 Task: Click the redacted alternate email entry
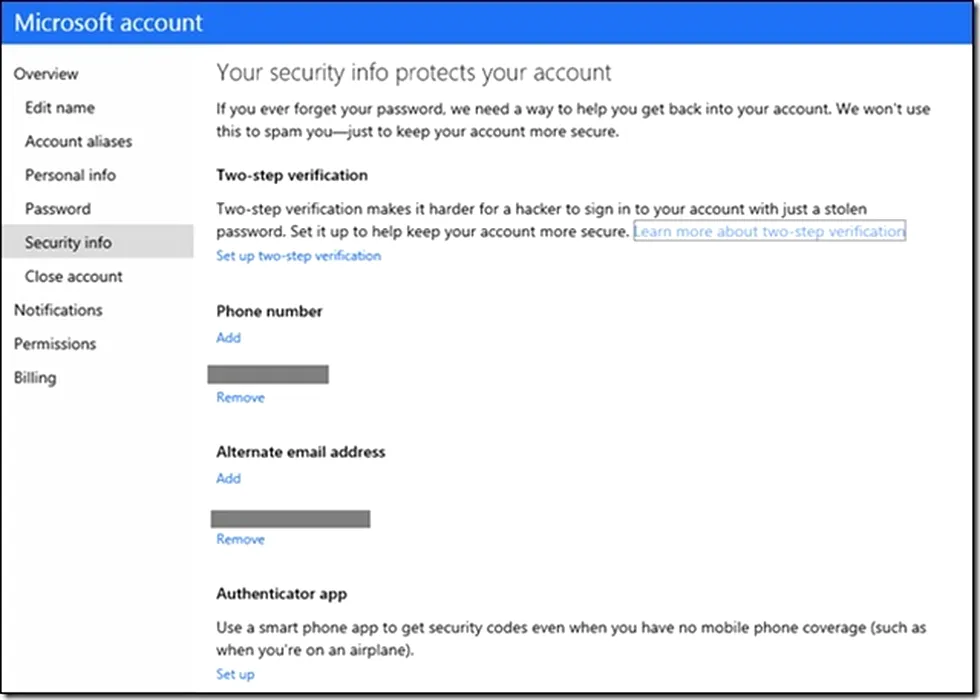click(x=291, y=519)
